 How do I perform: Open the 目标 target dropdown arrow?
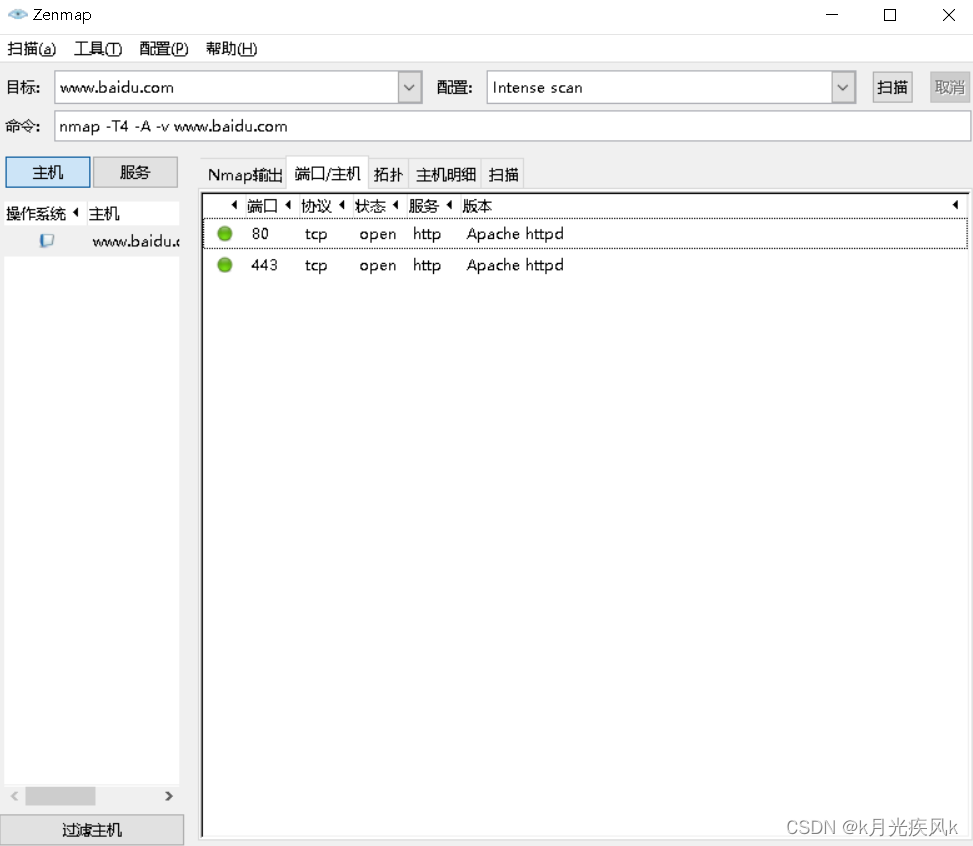tap(410, 88)
